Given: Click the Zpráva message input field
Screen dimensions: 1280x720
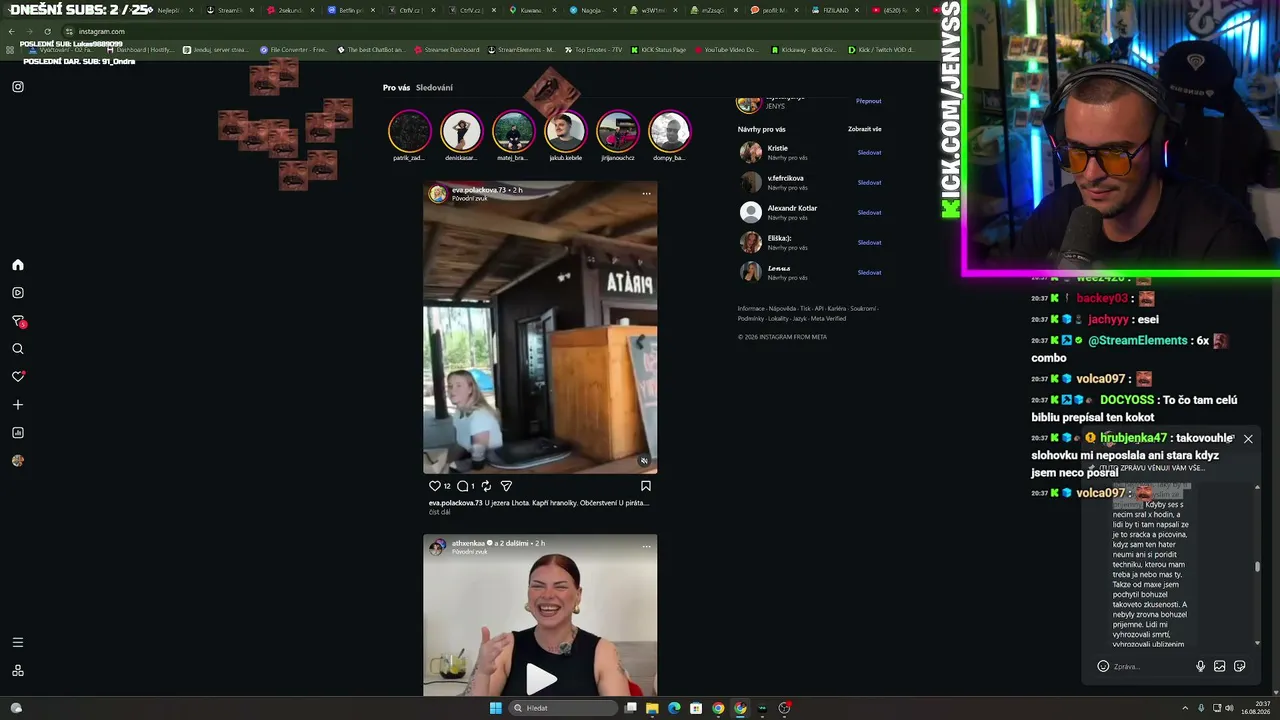Looking at the screenshot, I should click(1150, 667).
